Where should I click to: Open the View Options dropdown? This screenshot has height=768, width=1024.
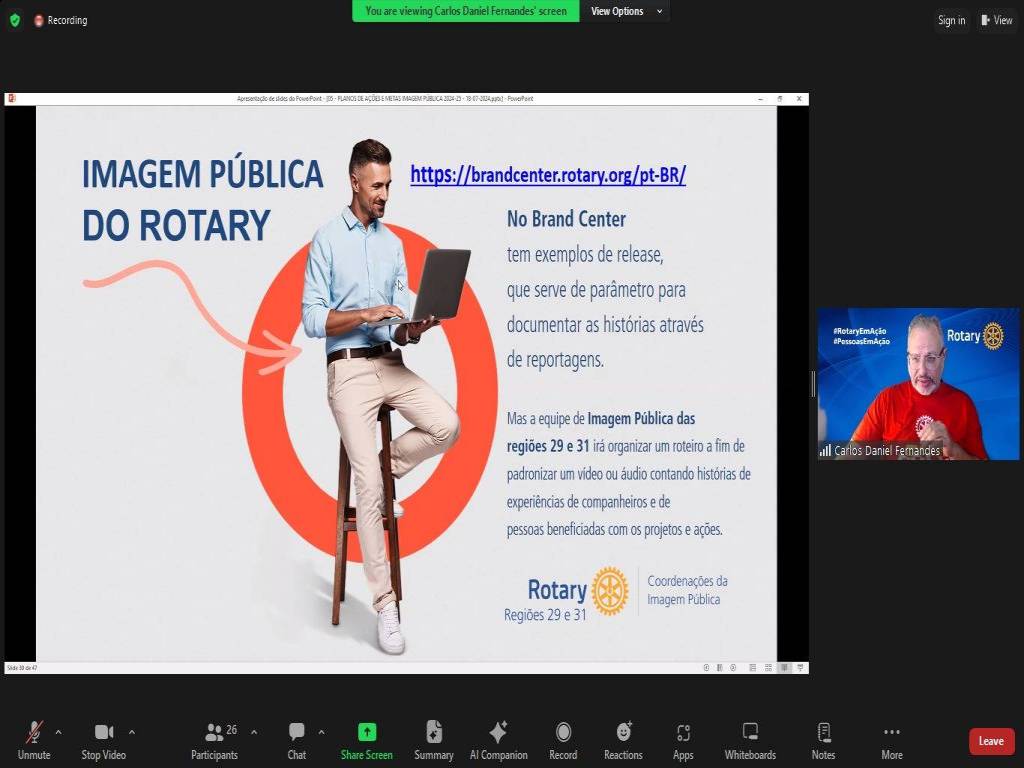tap(626, 11)
